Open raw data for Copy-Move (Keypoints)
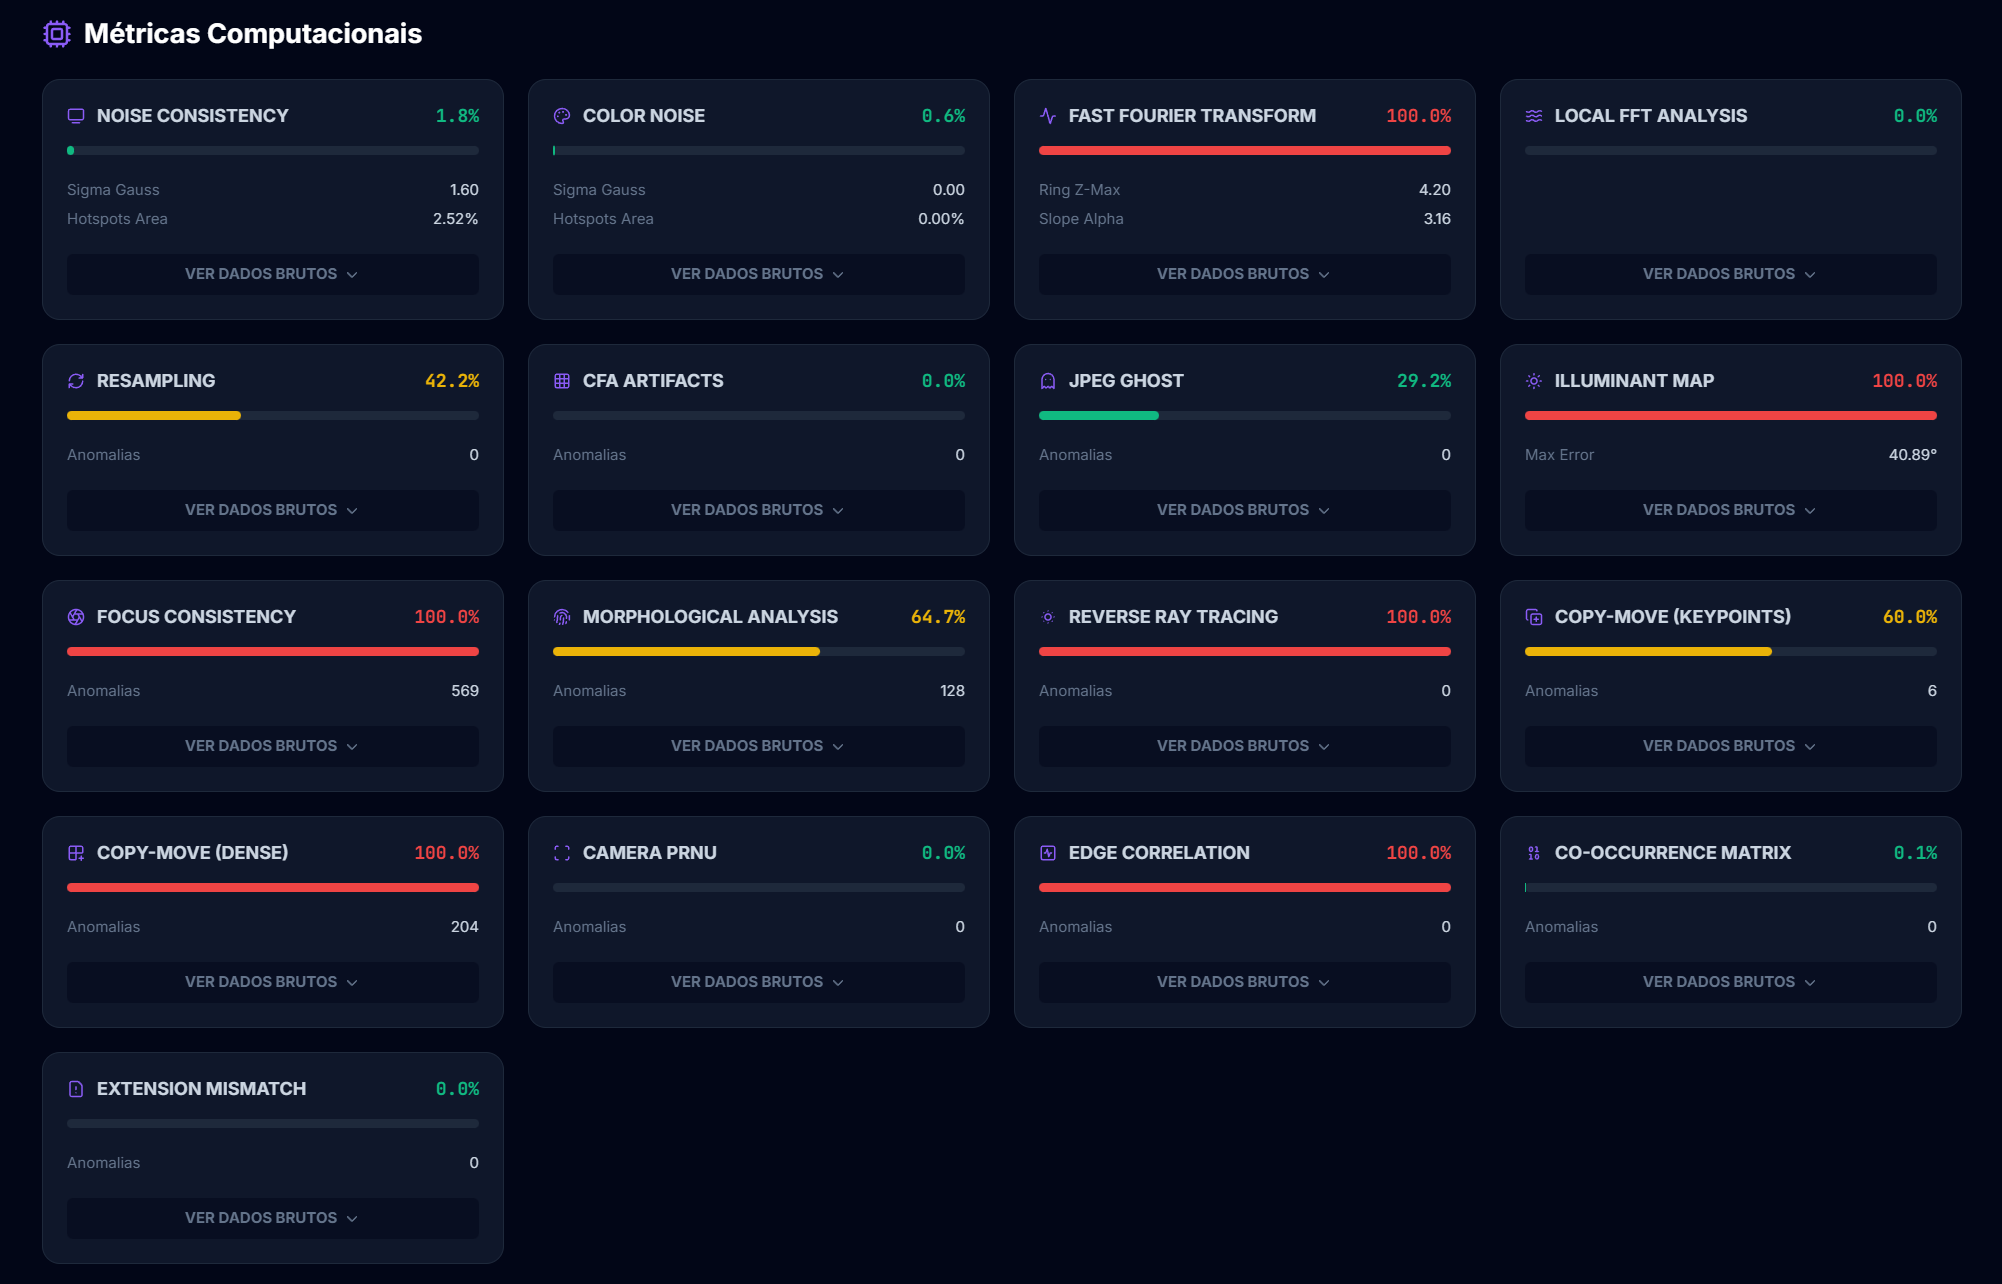The width and height of the screenshot is (2002, 1284). click(x=1730, y=746)
